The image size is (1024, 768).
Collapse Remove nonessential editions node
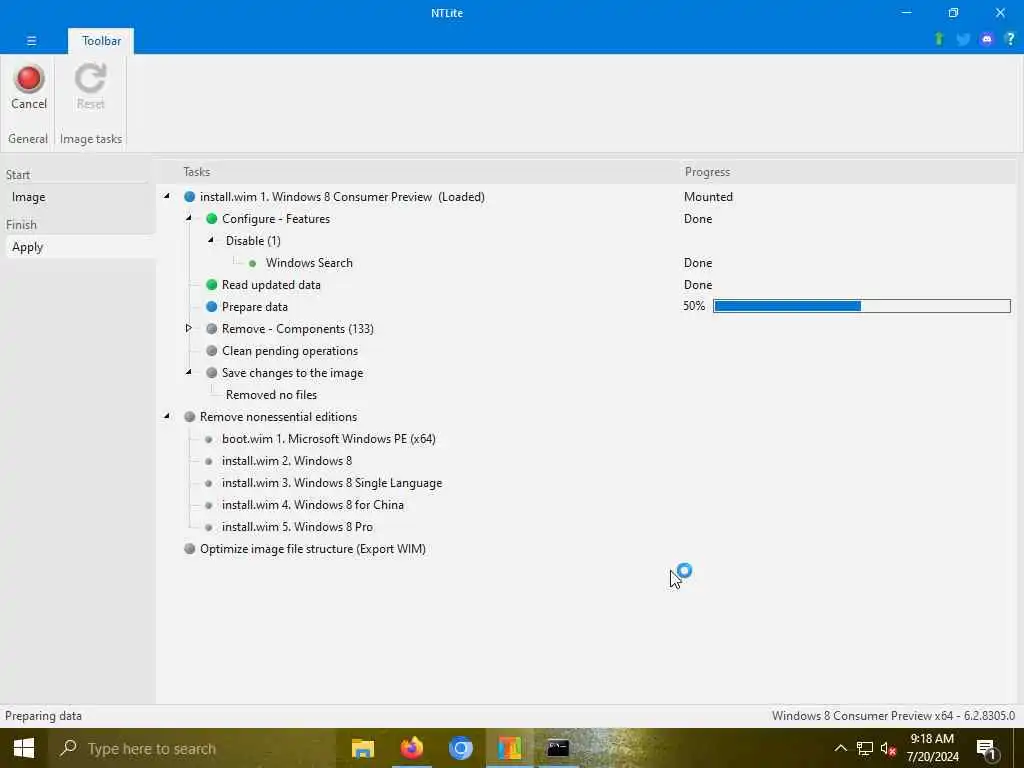tap(167, 416)
